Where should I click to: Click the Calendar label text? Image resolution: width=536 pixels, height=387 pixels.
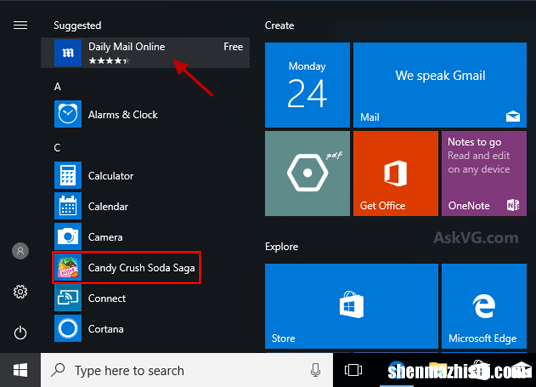click(x=108, y=206)
